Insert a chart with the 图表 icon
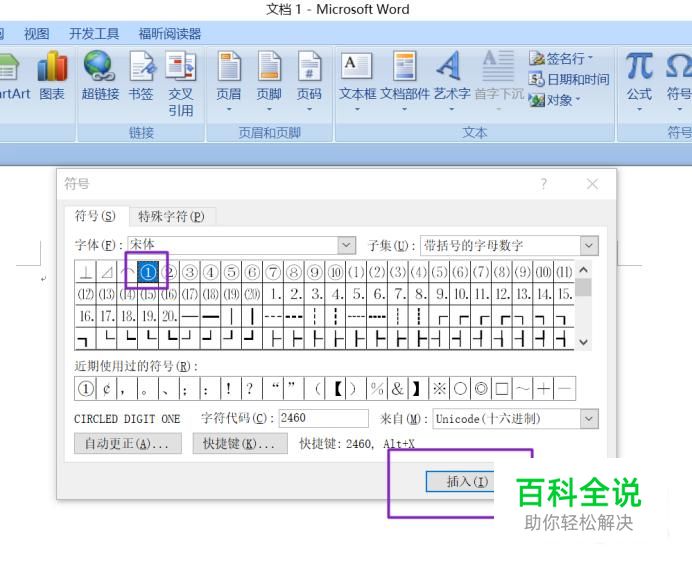Screen dimensions: 692x567 click(52, 75)
